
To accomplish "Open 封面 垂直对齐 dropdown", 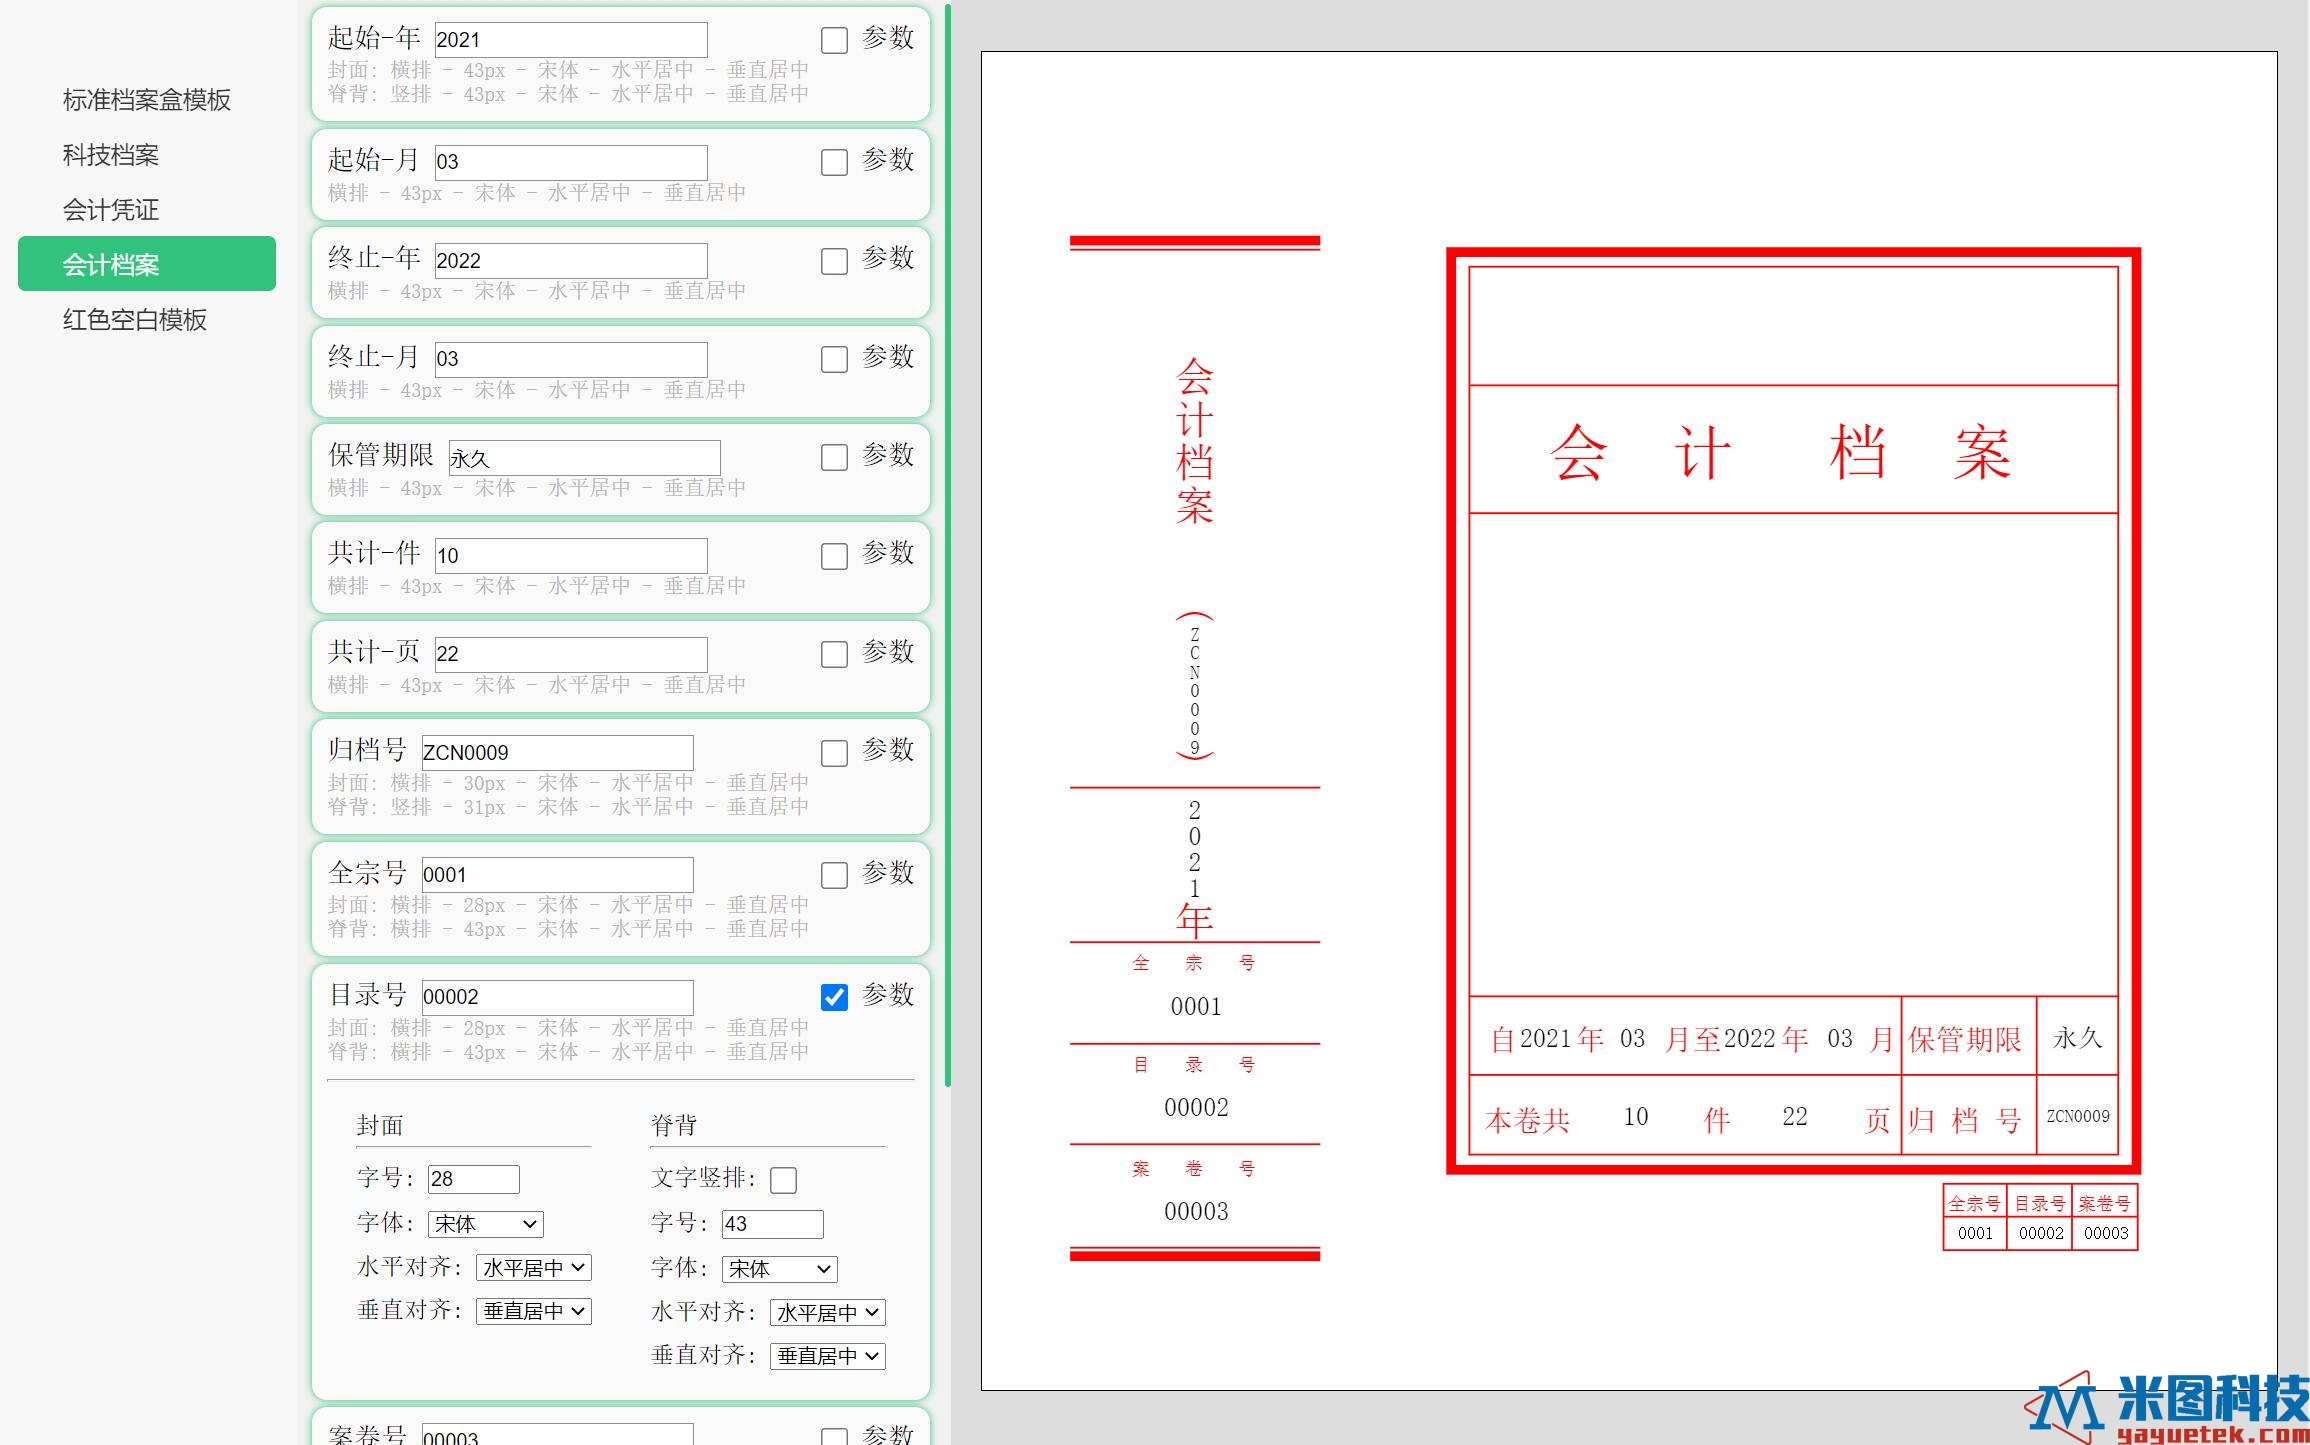I will coord(534,1311).
